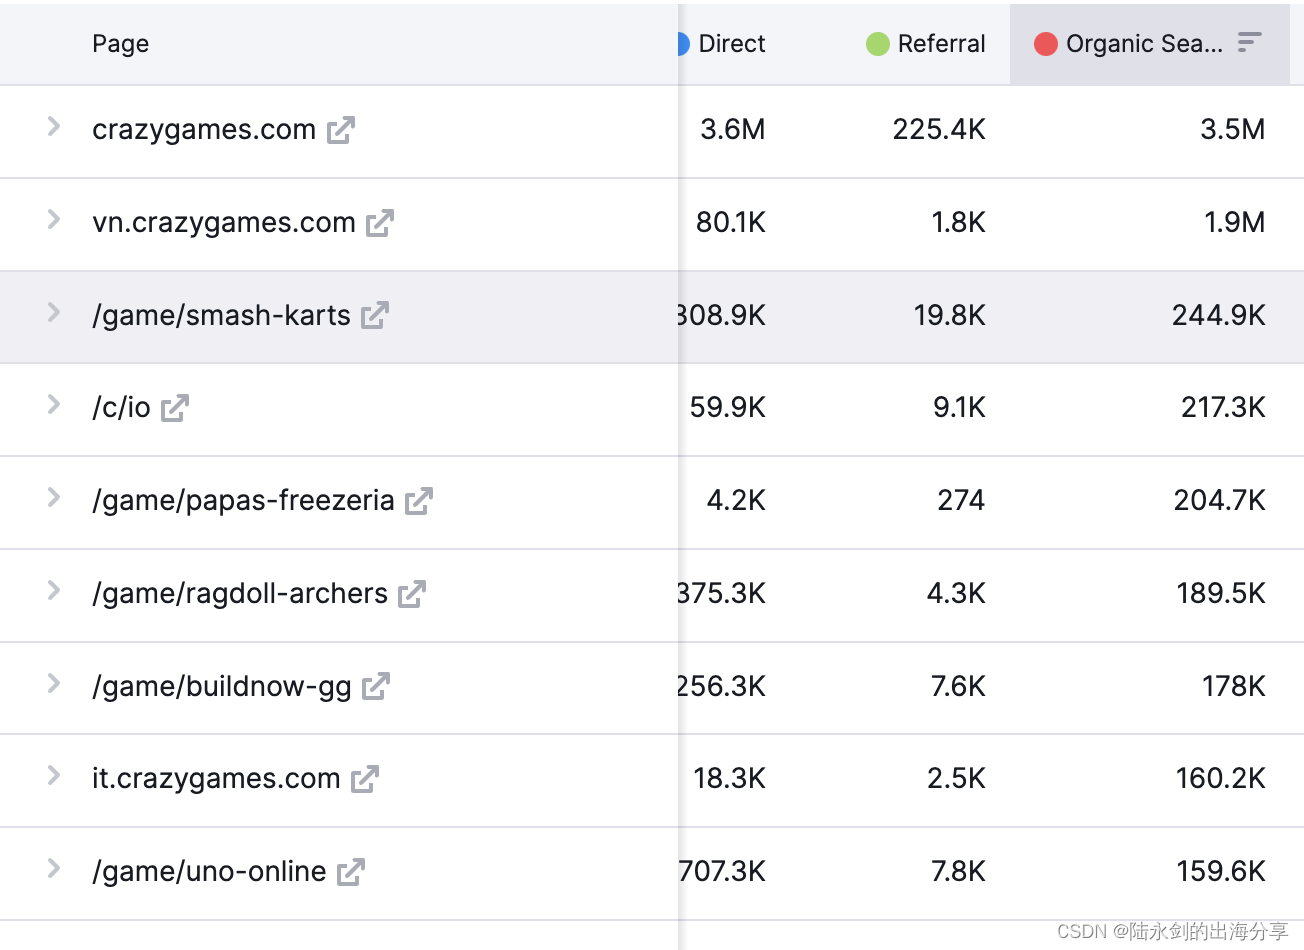The width and height of the screenshot is (1304, 950).
Task: Select the 189.5K organic search value
Action: 1221,594
